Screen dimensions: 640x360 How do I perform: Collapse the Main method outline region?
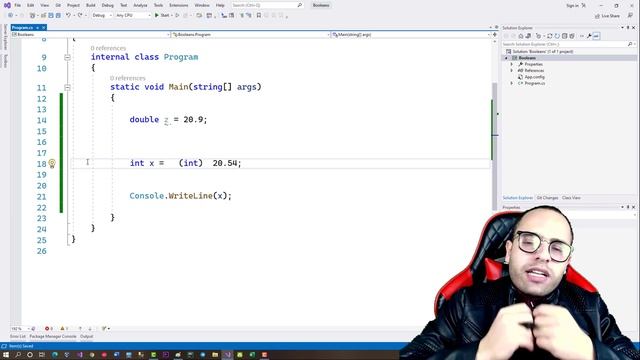[67, 87]
